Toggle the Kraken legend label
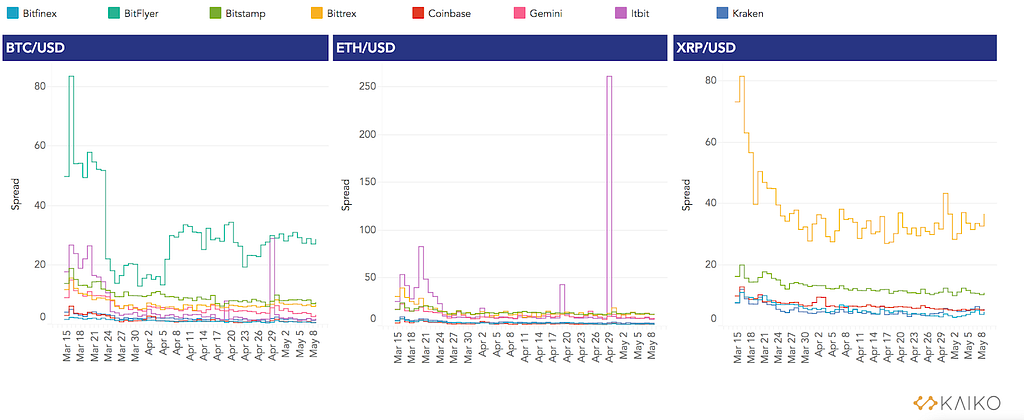Image resolution: width=1024 pixels, height=420 pixels. (748, 12)
